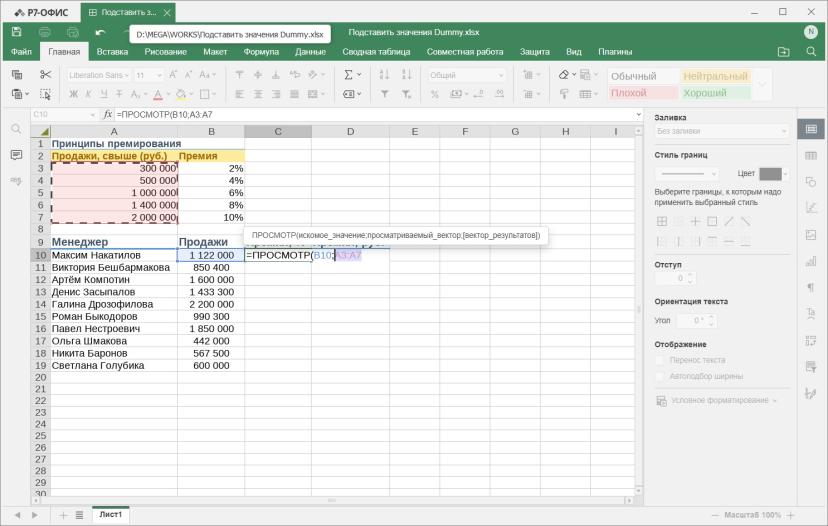
Task: Click the Undo arrow icon
Action: (x=100, y=32)
